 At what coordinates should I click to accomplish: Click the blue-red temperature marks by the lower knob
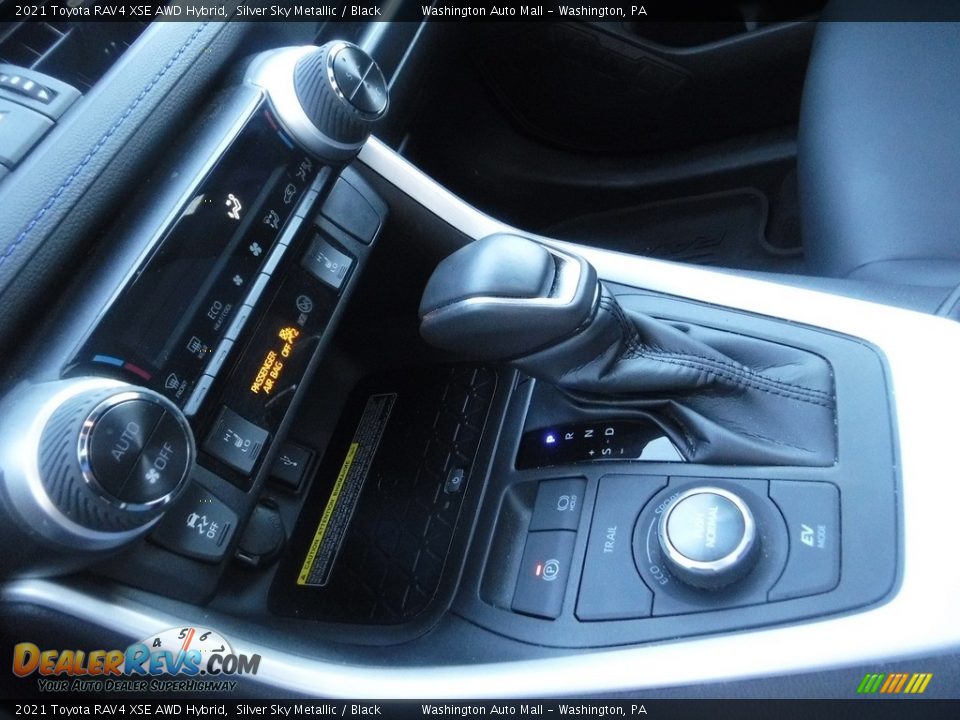122,365
